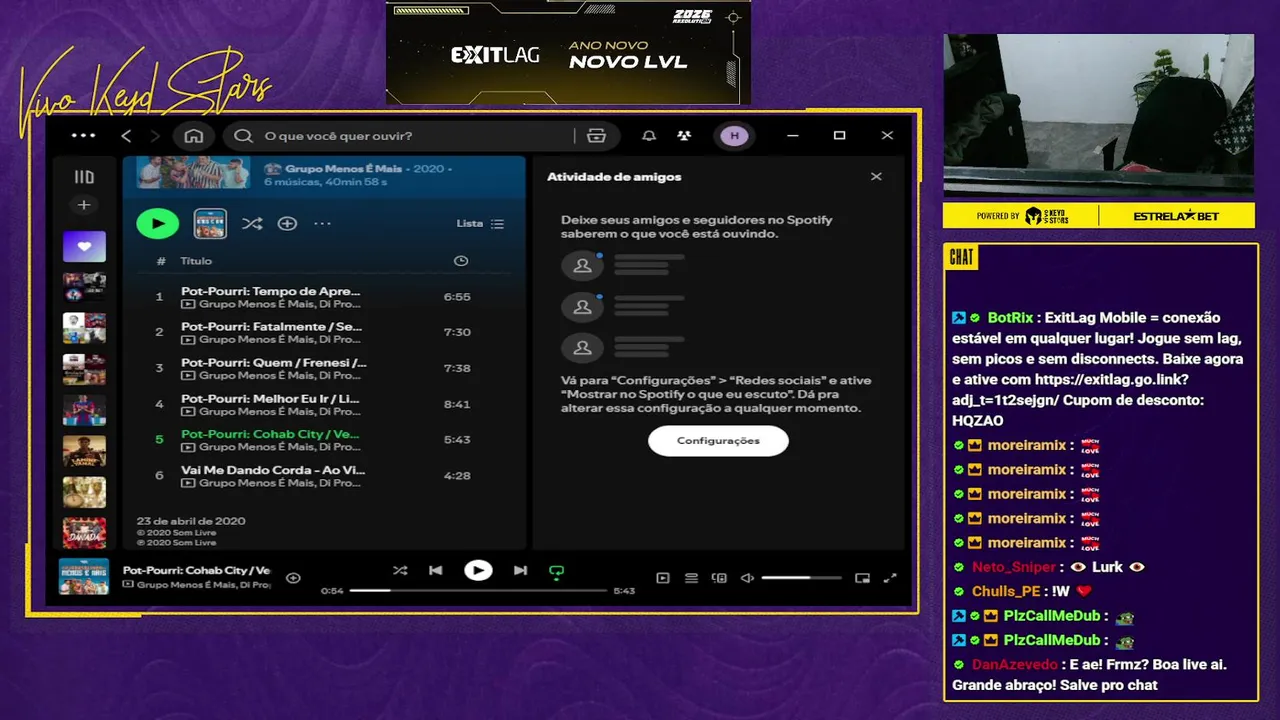Mute the volume speaker icon
This screenshot has width=1280, height=720.
747,578
